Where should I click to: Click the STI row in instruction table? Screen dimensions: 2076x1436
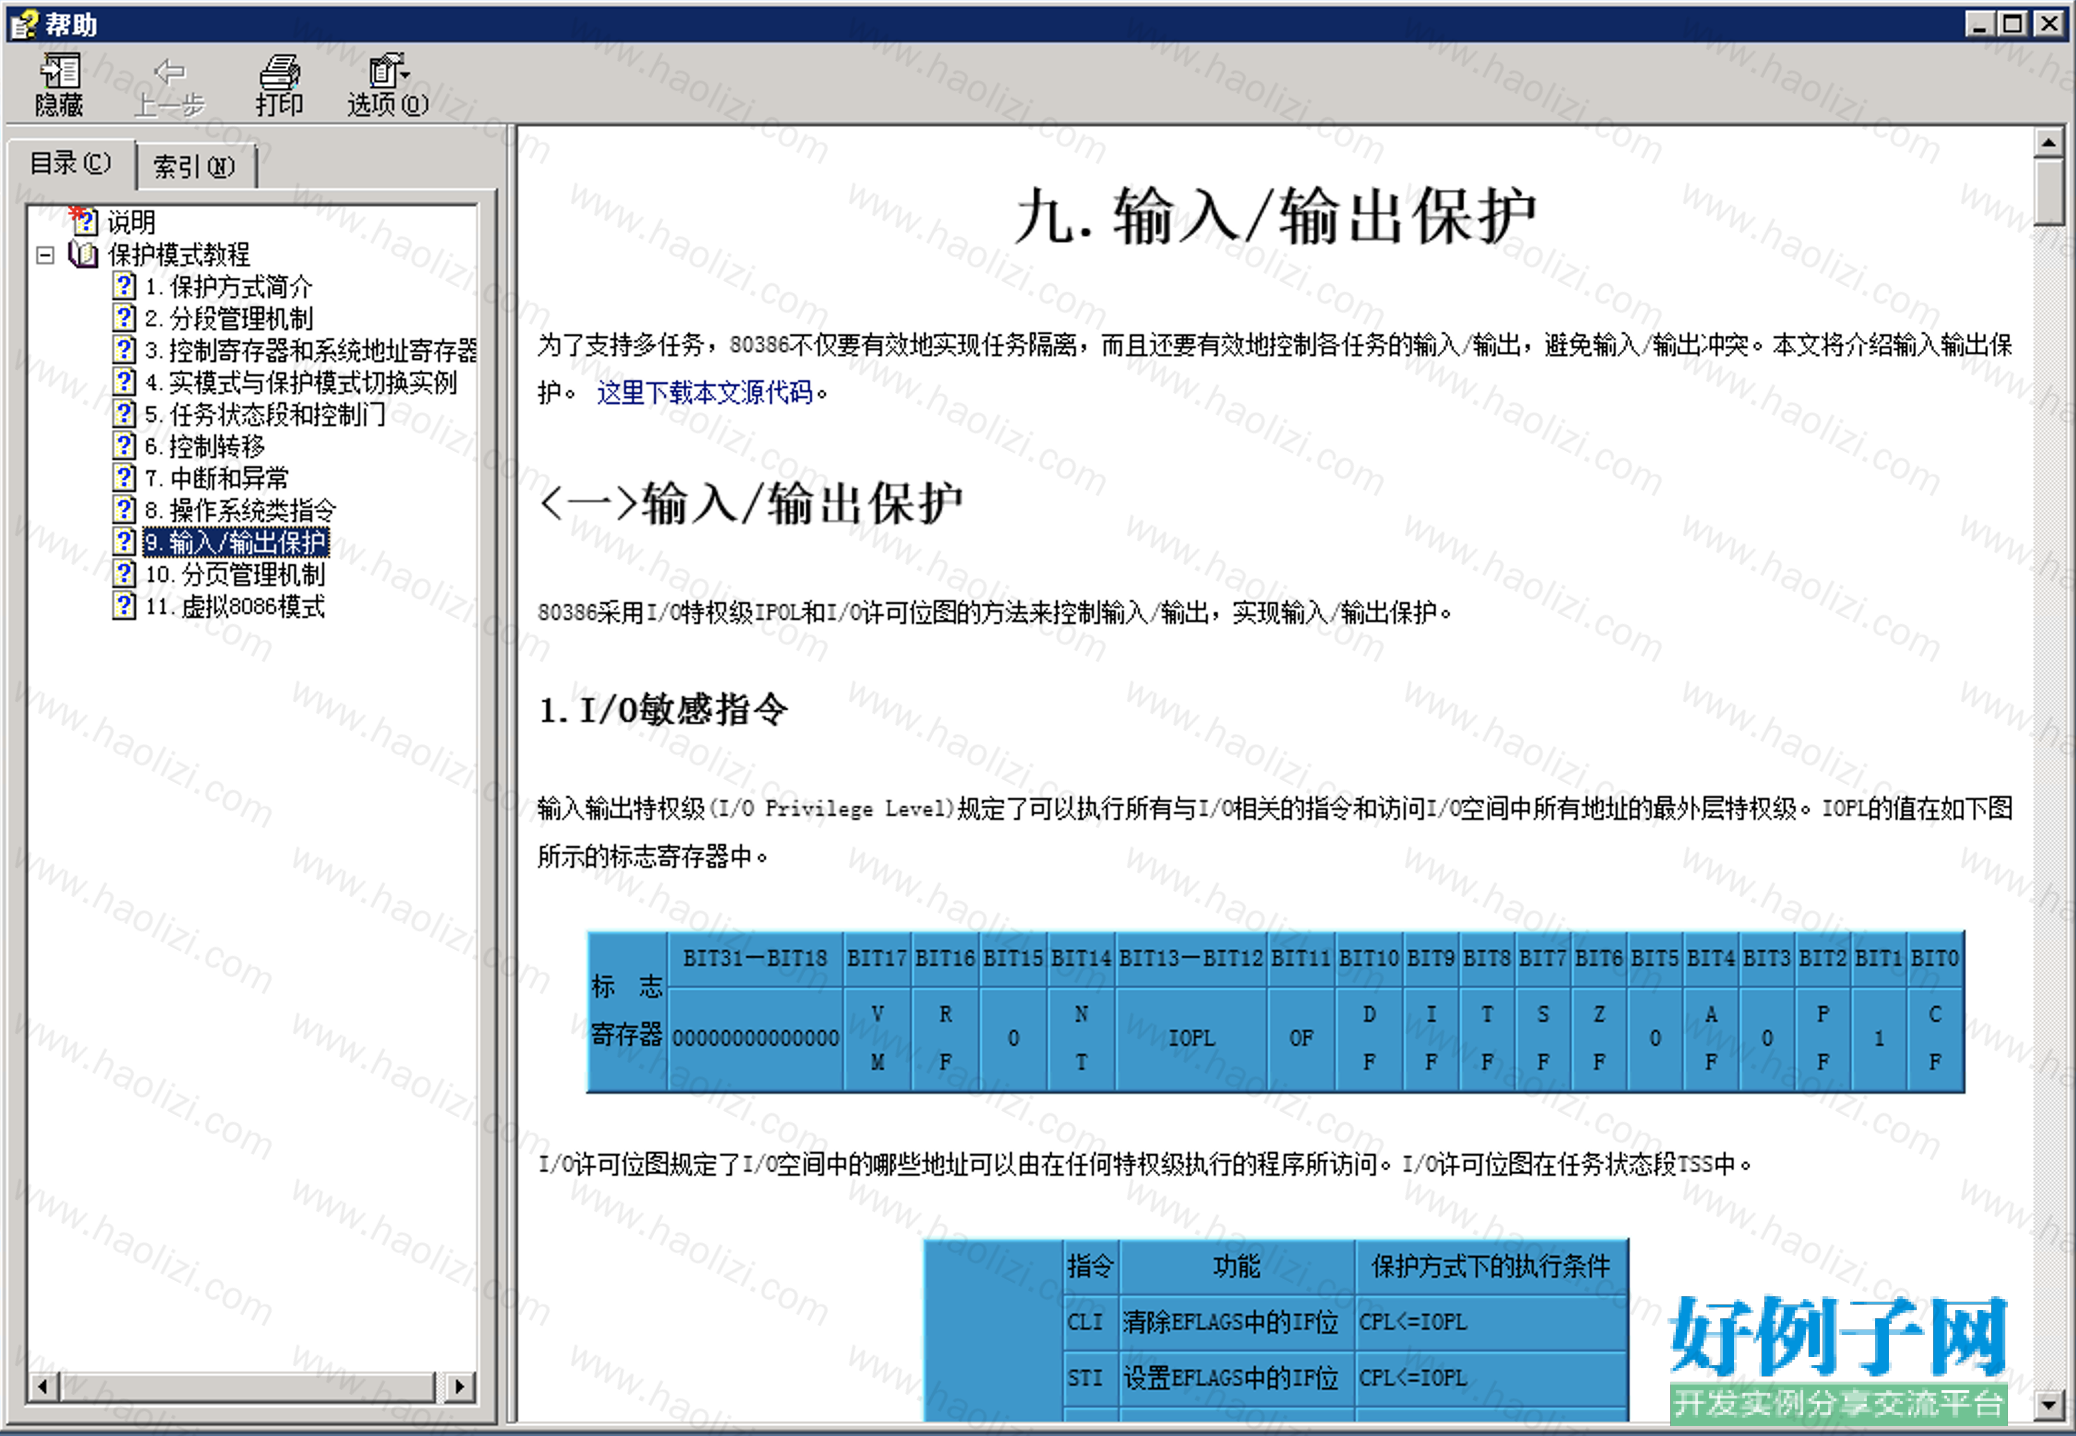pyautogui.click(x=1346, y=1379)
